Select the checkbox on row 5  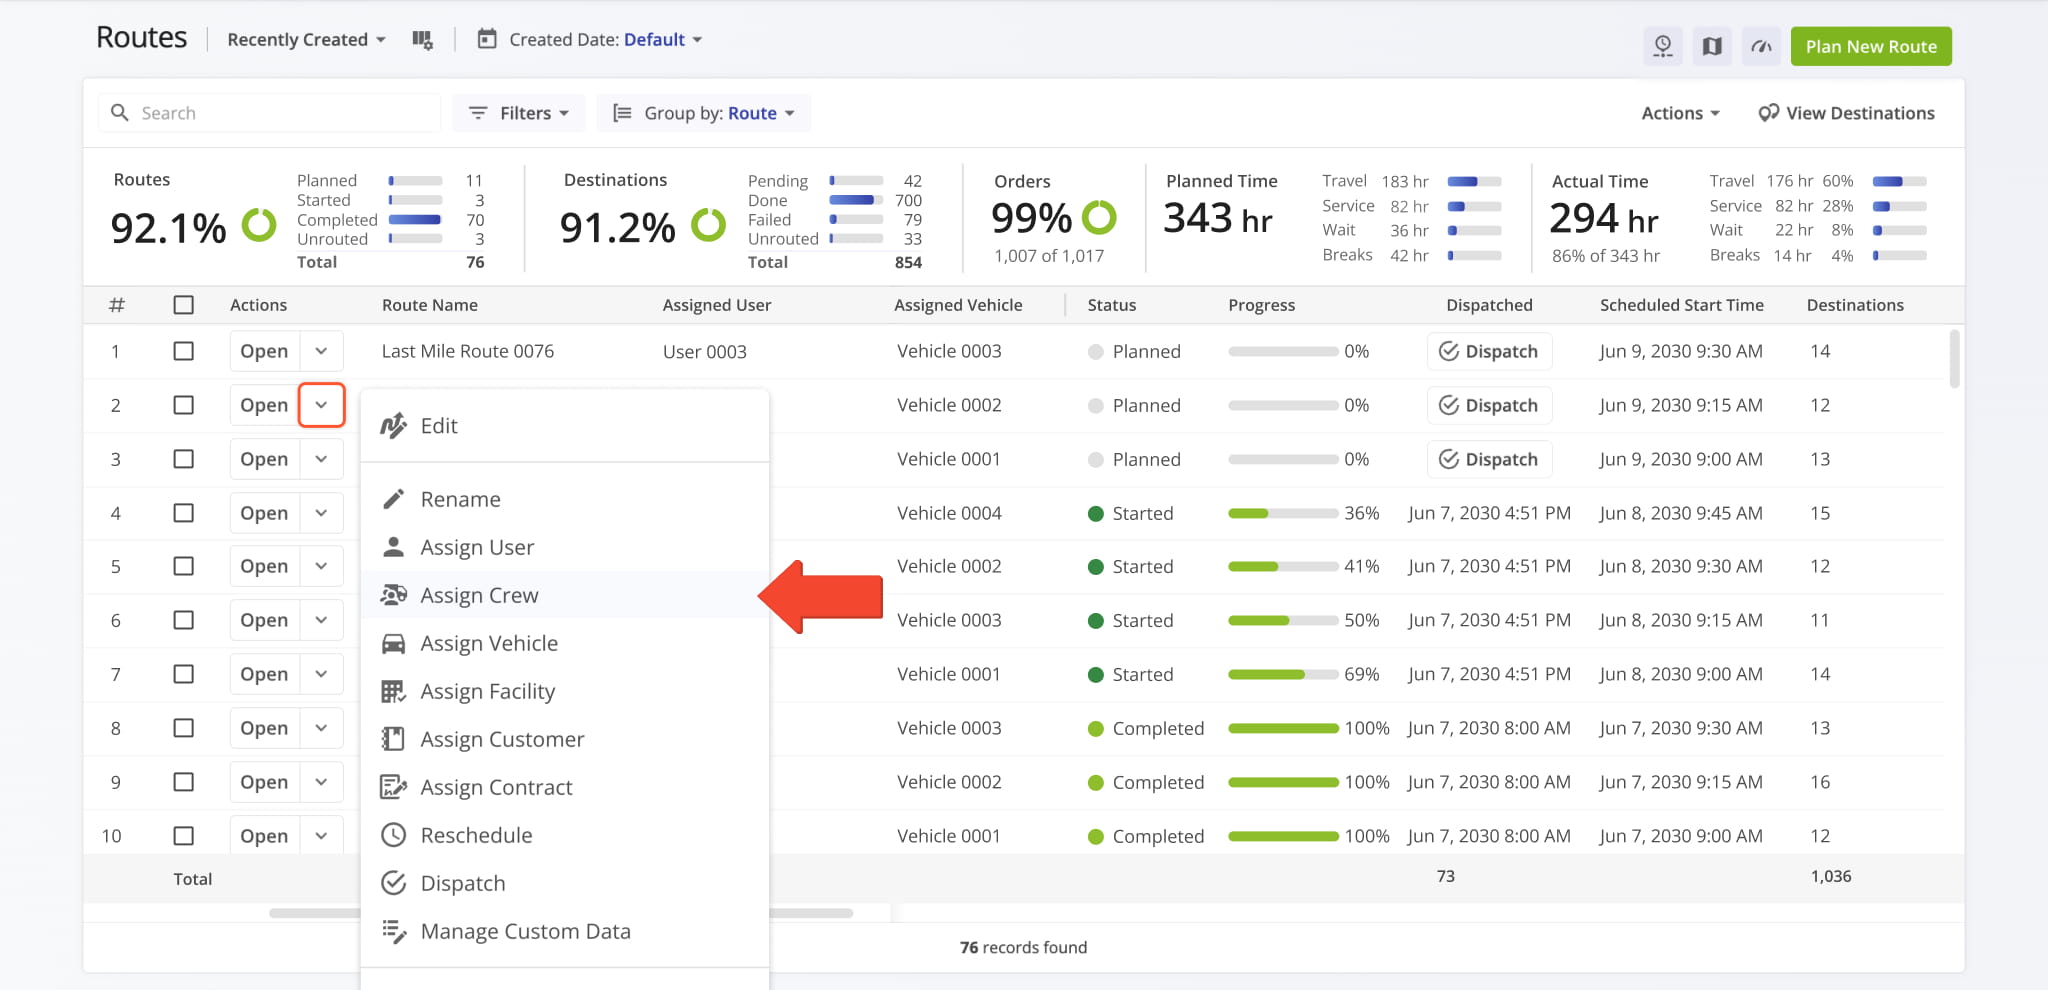pos(183,566)
